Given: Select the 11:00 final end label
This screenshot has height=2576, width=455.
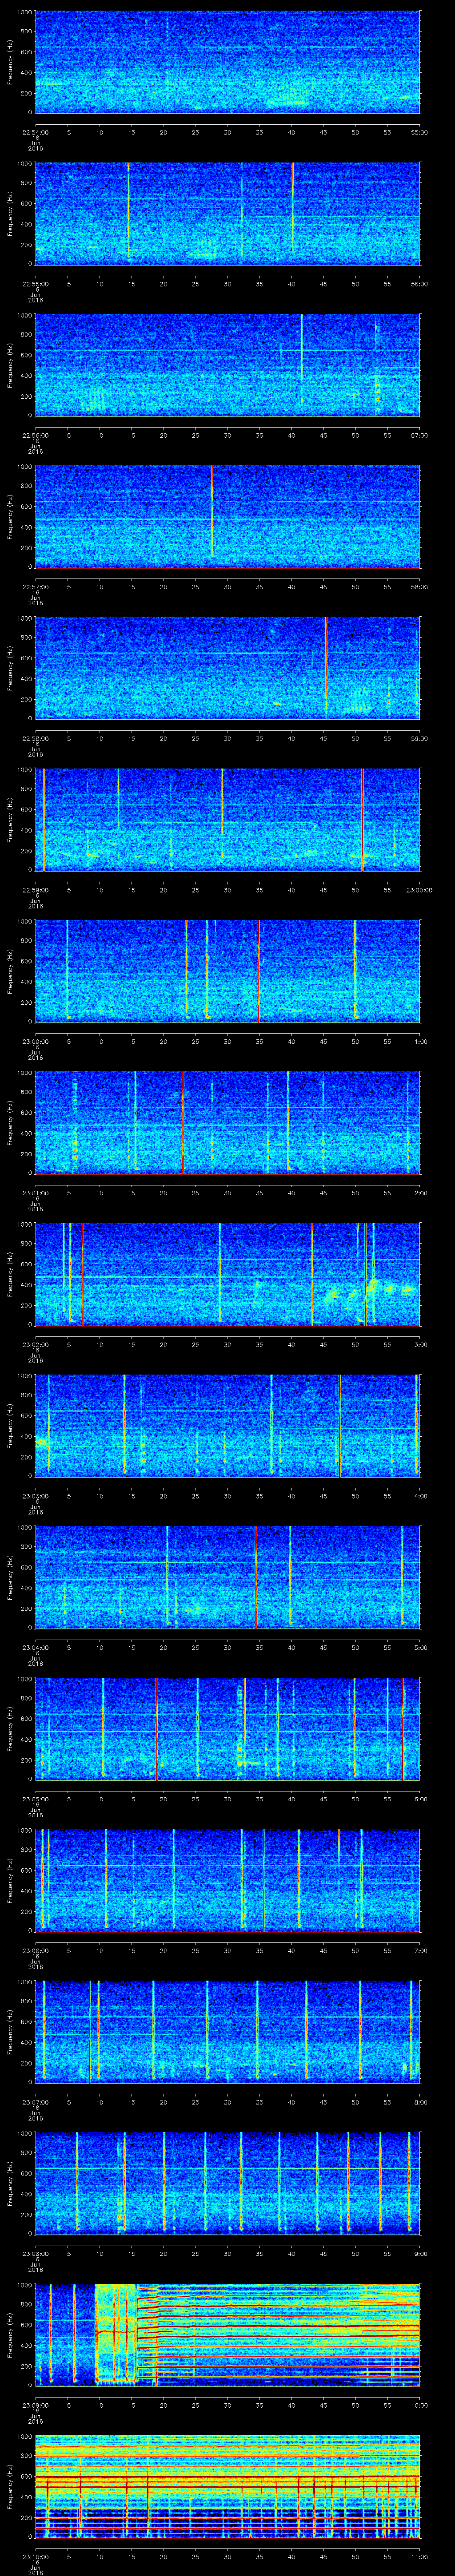Looking at the screenshot, I should pyautogui.click(x=420, y=2556).
